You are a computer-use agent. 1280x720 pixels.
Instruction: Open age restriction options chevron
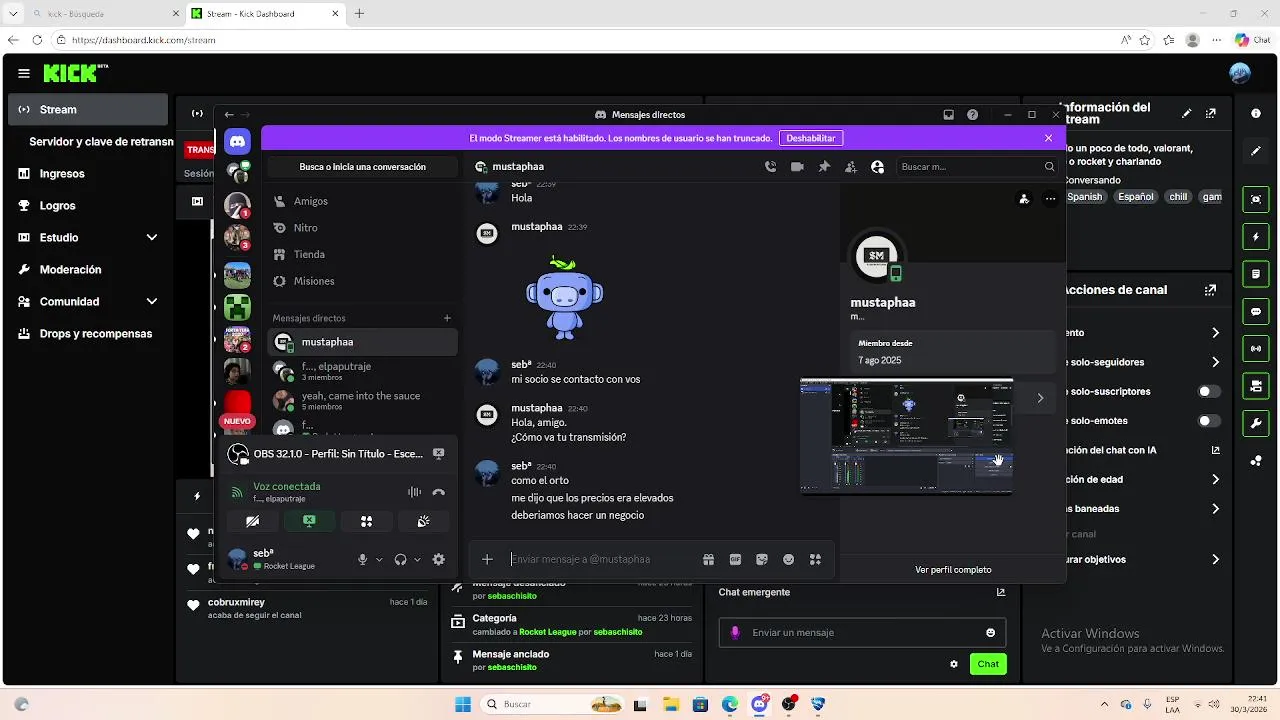[x=1216, y=480]
